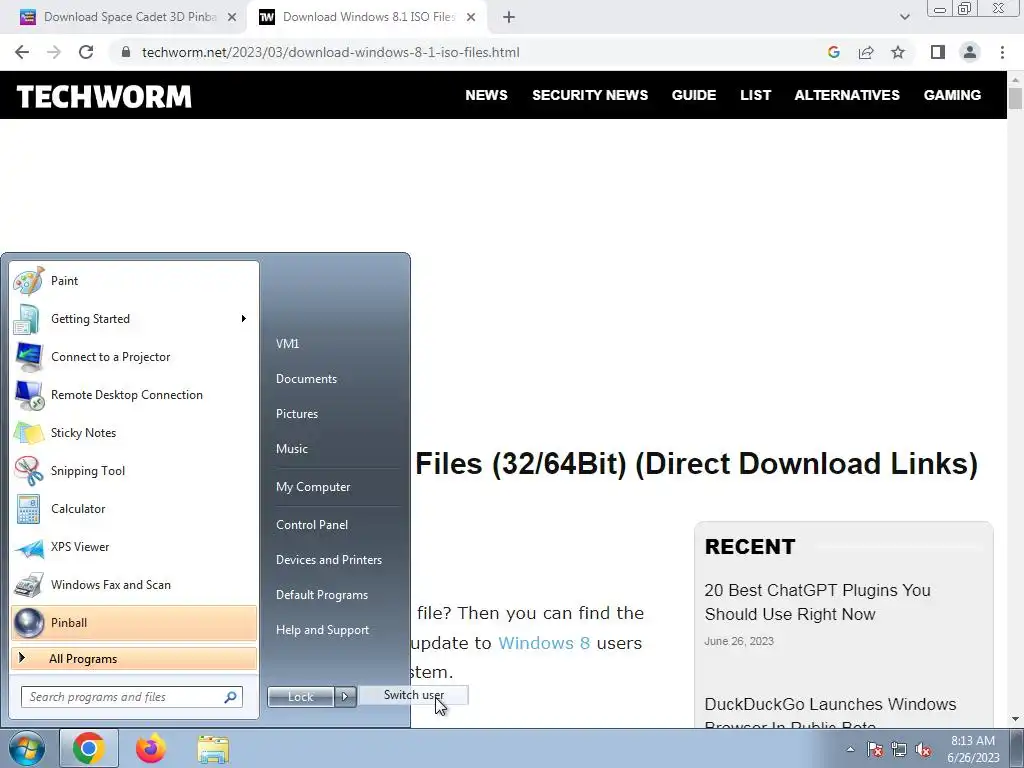Open Control Panel
This screenshot has height=768, width=1024.
pos(312,525)
